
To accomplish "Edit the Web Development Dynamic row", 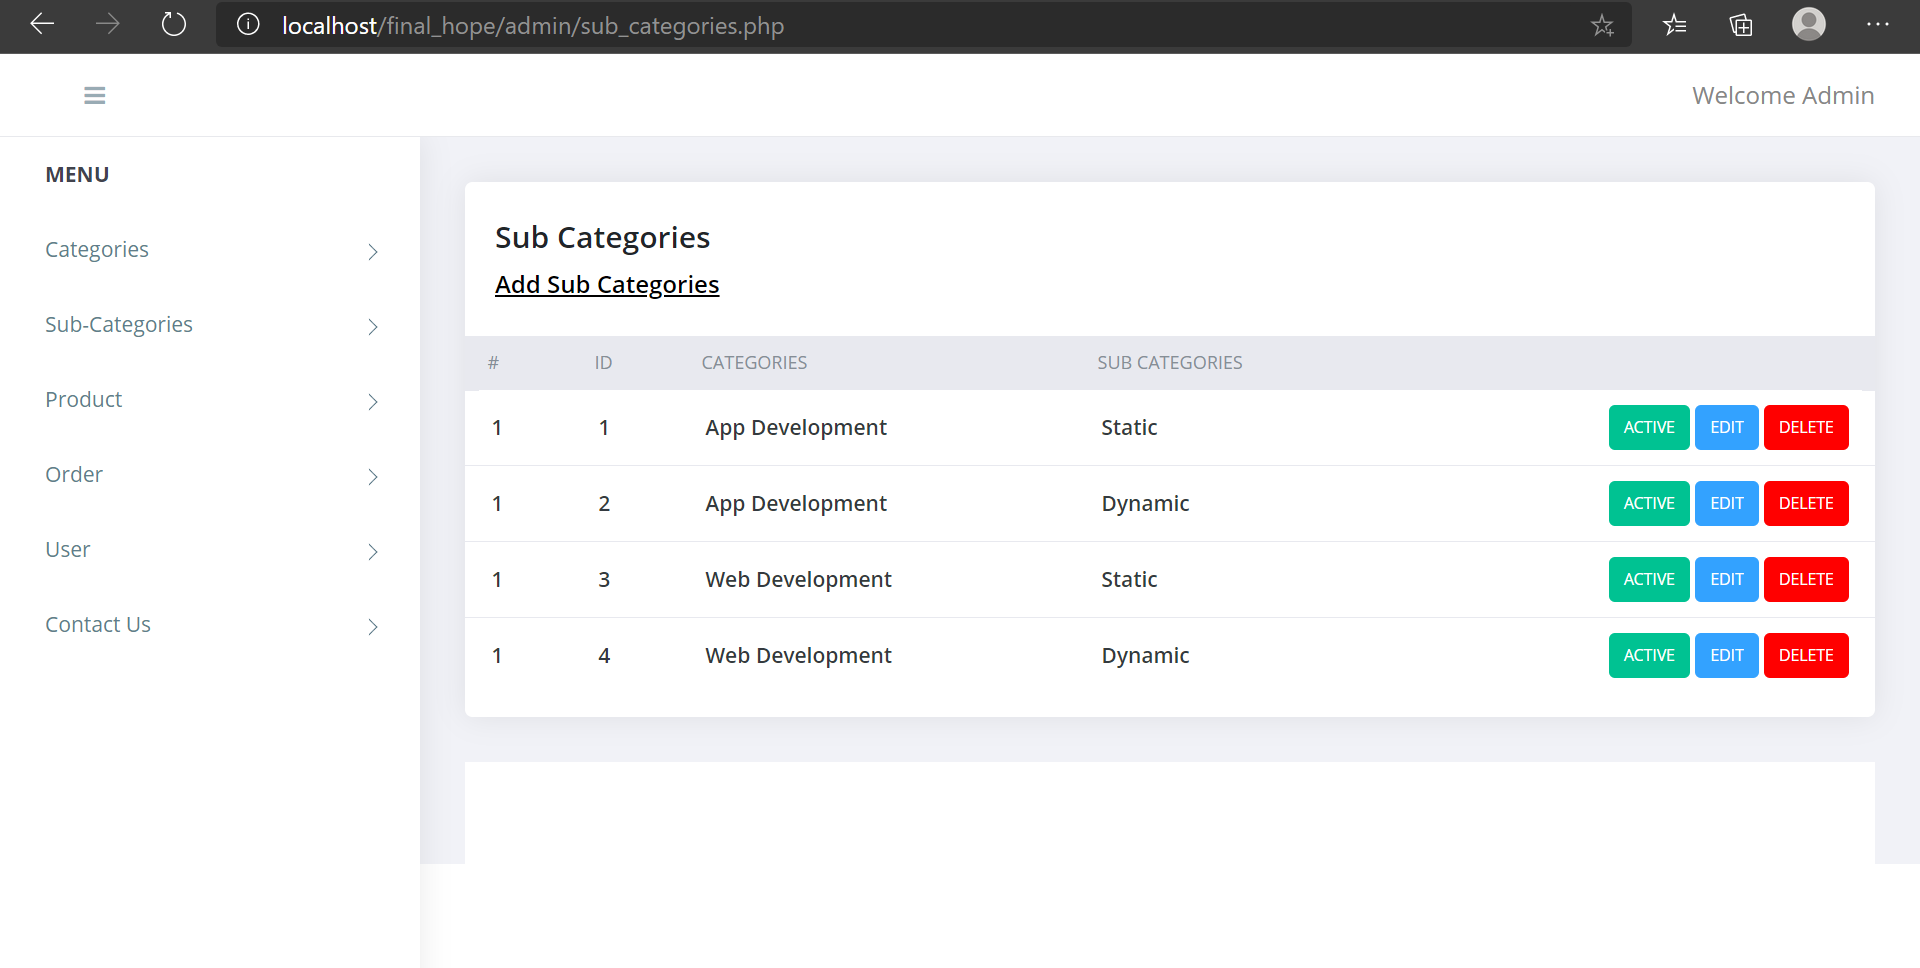I will (x=1727, y=656).
